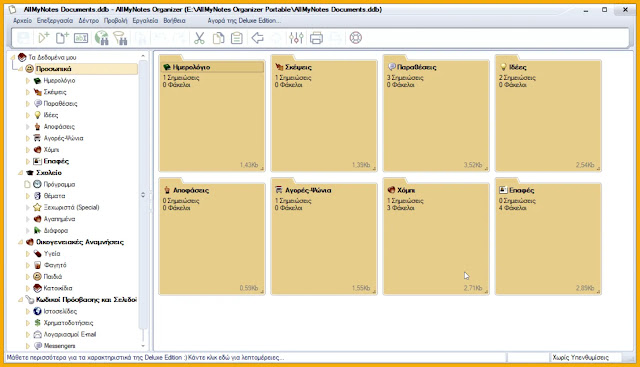Open the Επεξεργασία menu
The height and width of the screenshot is (367, 640).
point(55,20)
